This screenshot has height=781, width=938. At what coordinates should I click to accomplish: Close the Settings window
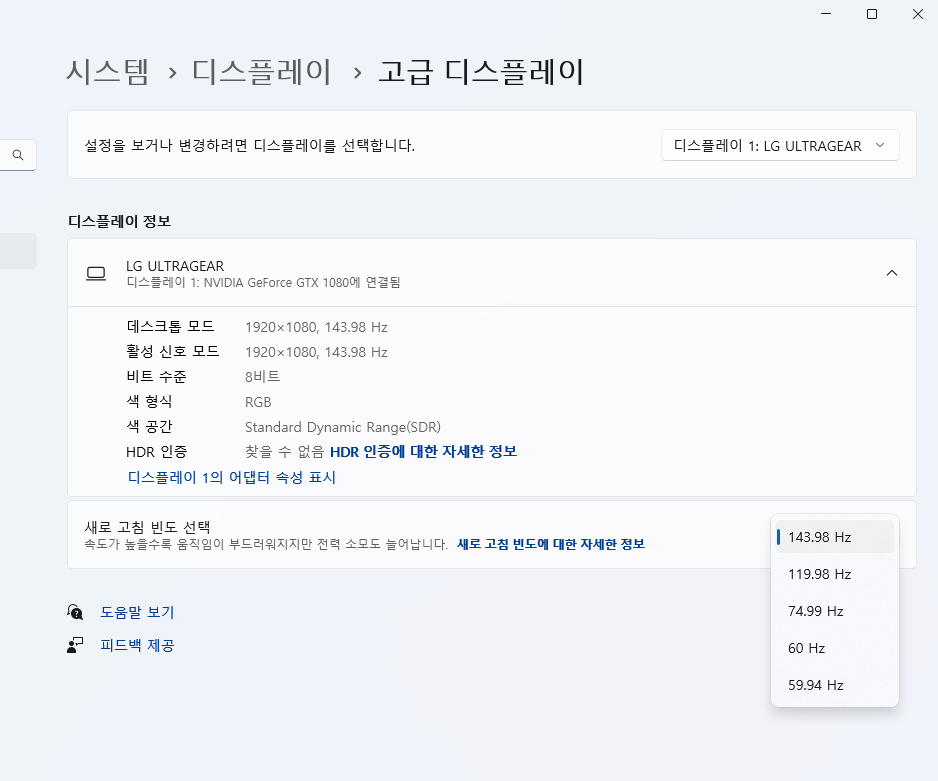click(x=918, y=14)
